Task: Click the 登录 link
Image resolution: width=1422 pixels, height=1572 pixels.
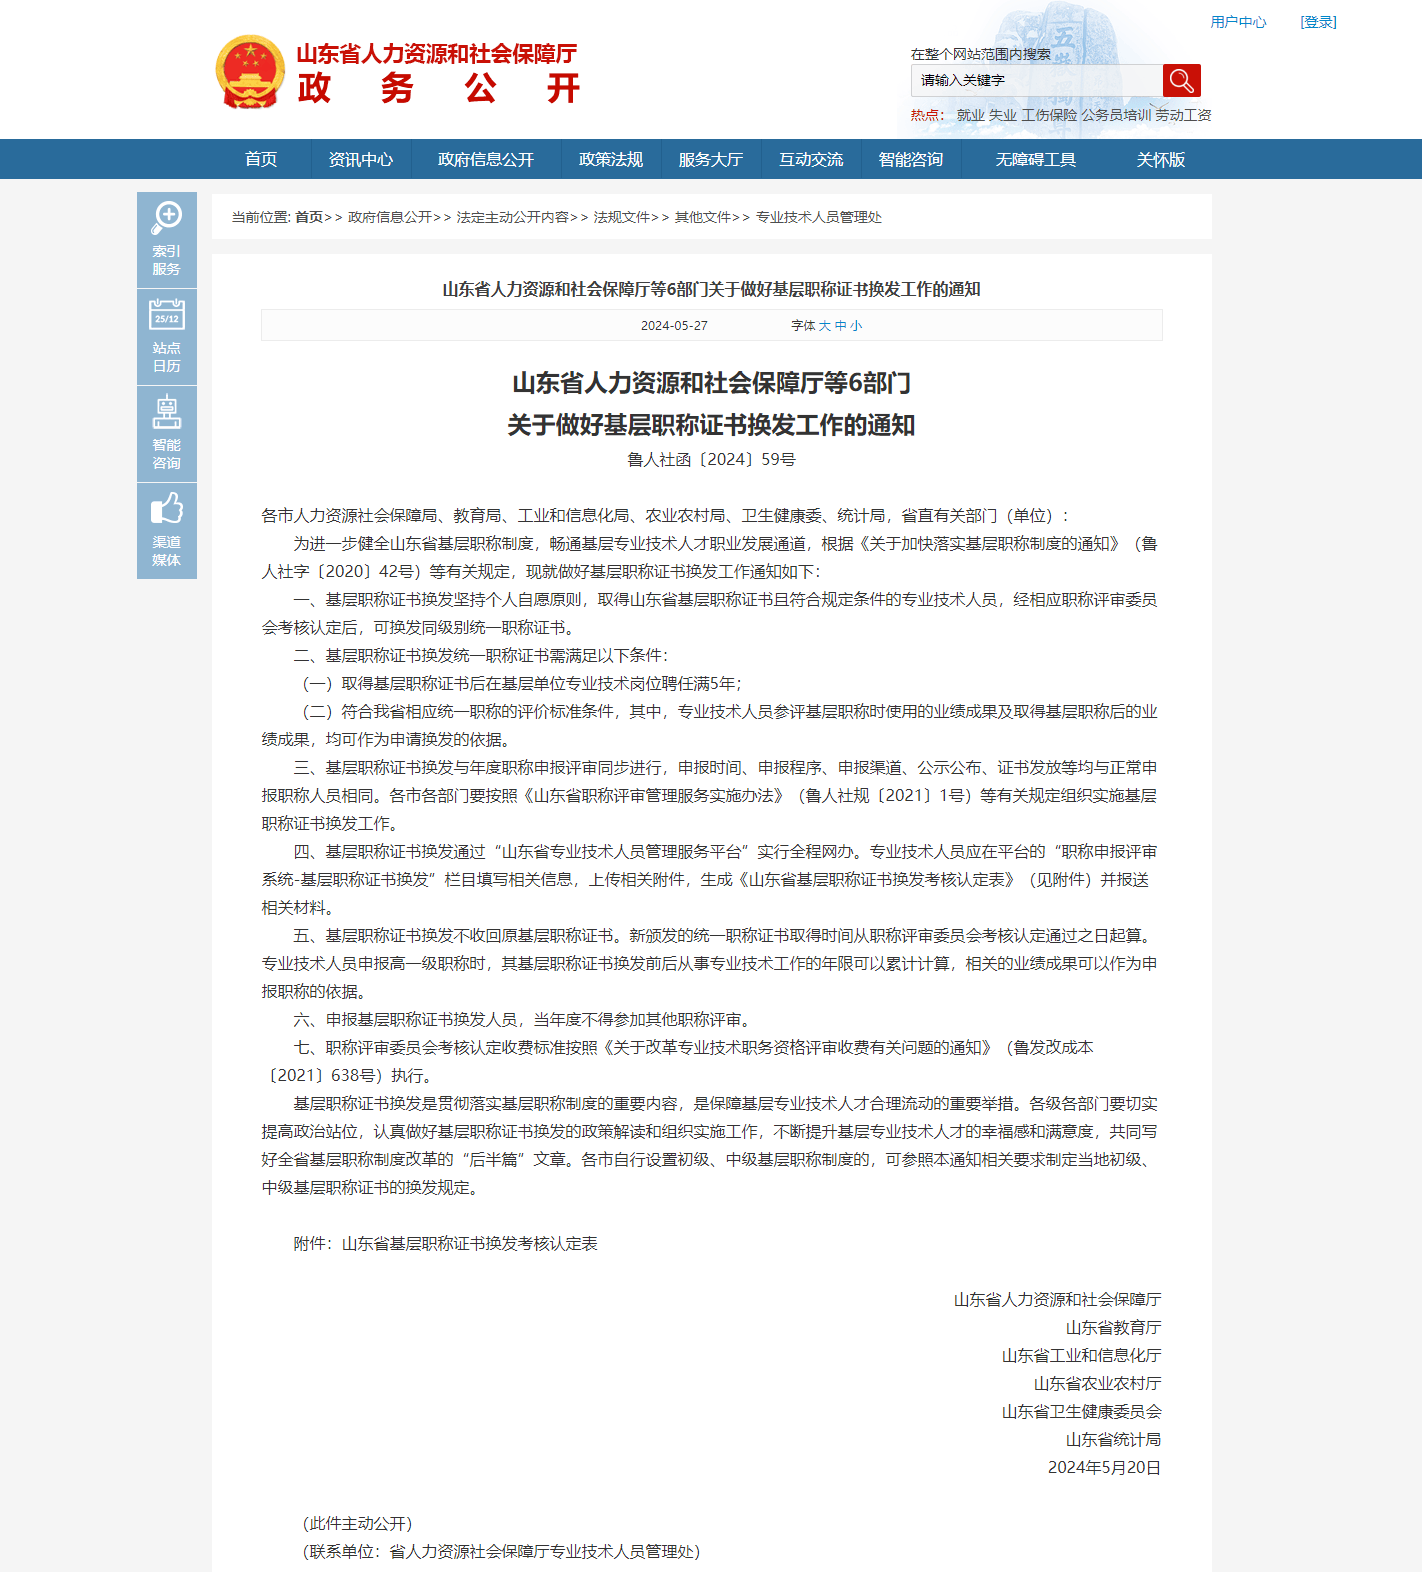Action: click(1318, 22)
